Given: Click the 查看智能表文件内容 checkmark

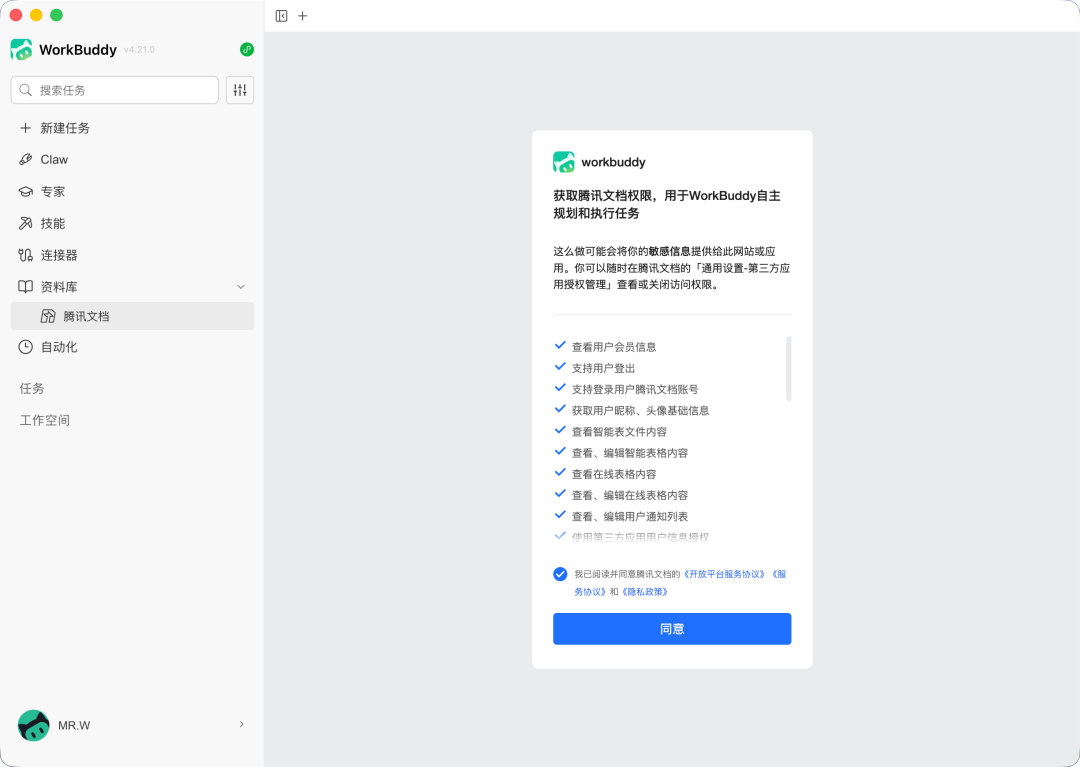Looking at the screenshot, I should 560,430.
